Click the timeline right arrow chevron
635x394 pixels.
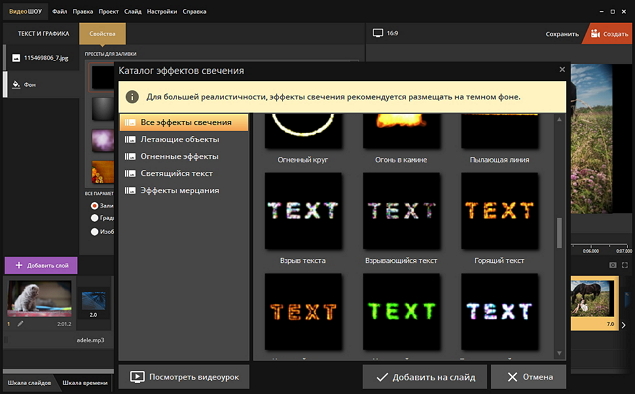click(x=624, y=325)
